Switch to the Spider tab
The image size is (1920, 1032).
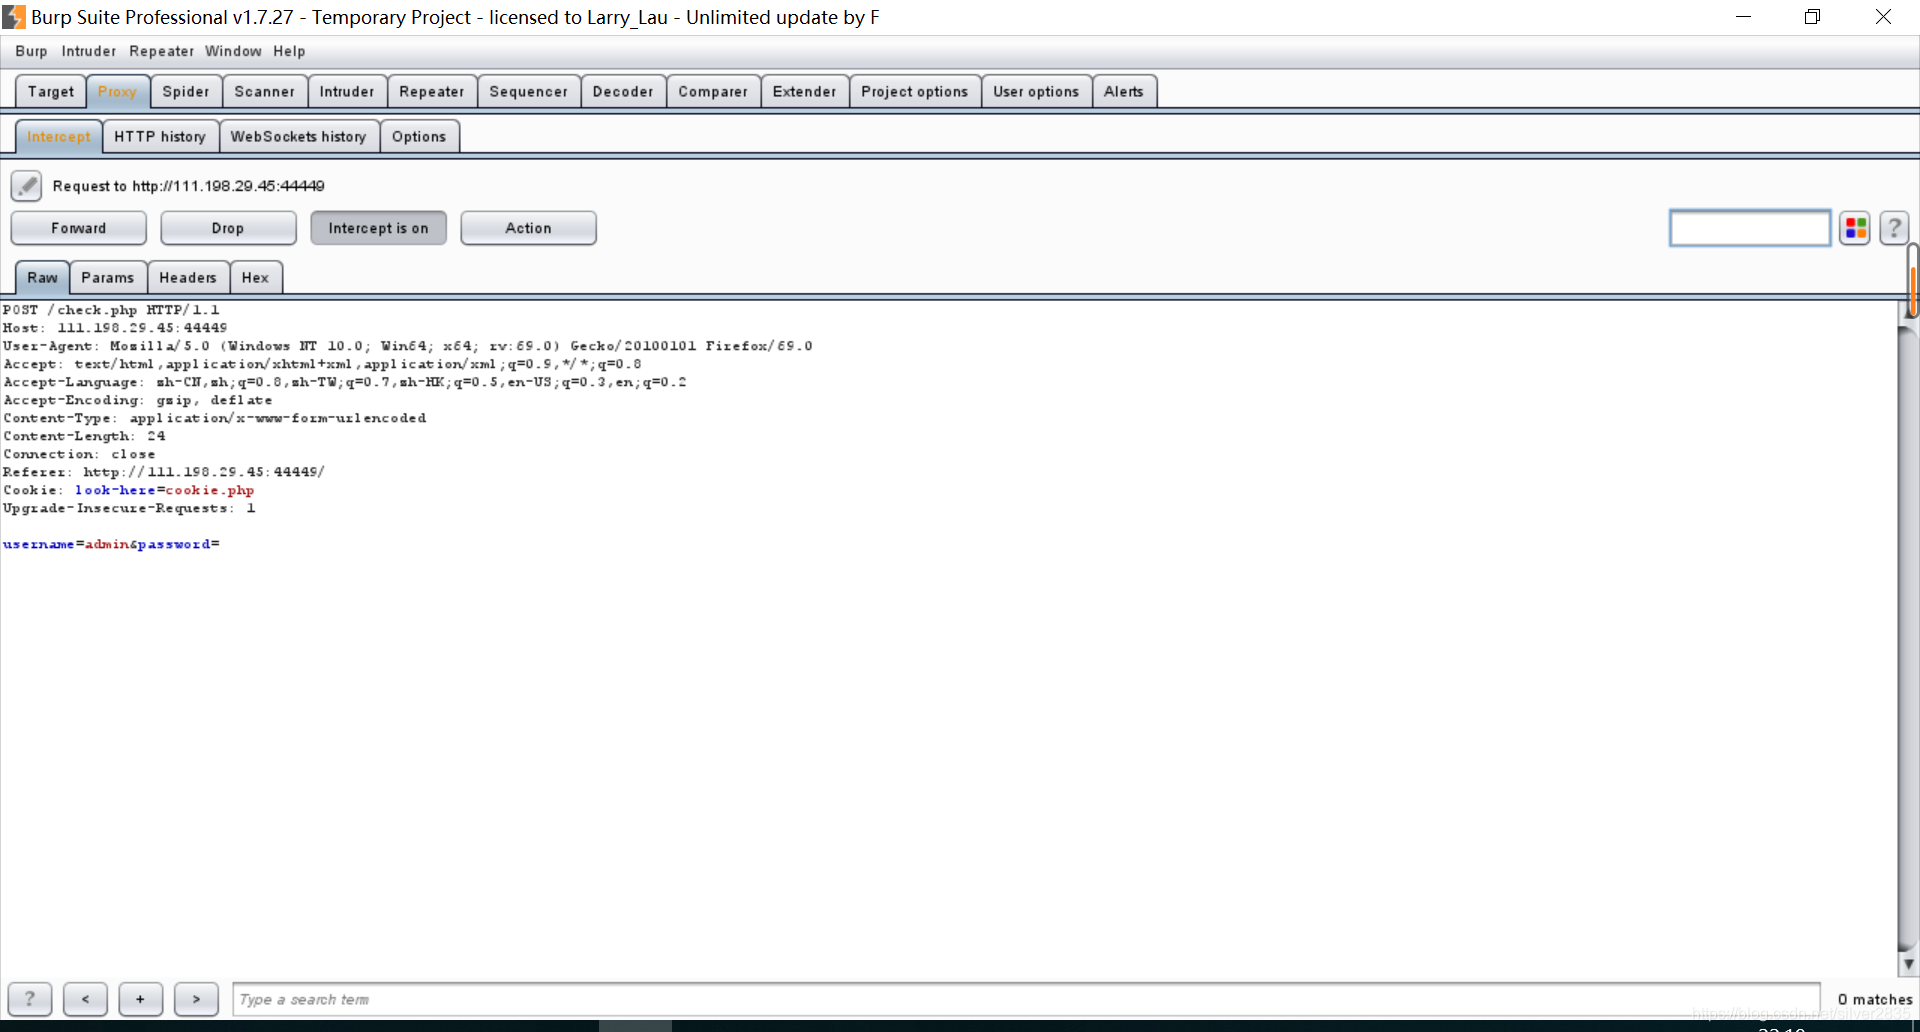tap(186, 91)
